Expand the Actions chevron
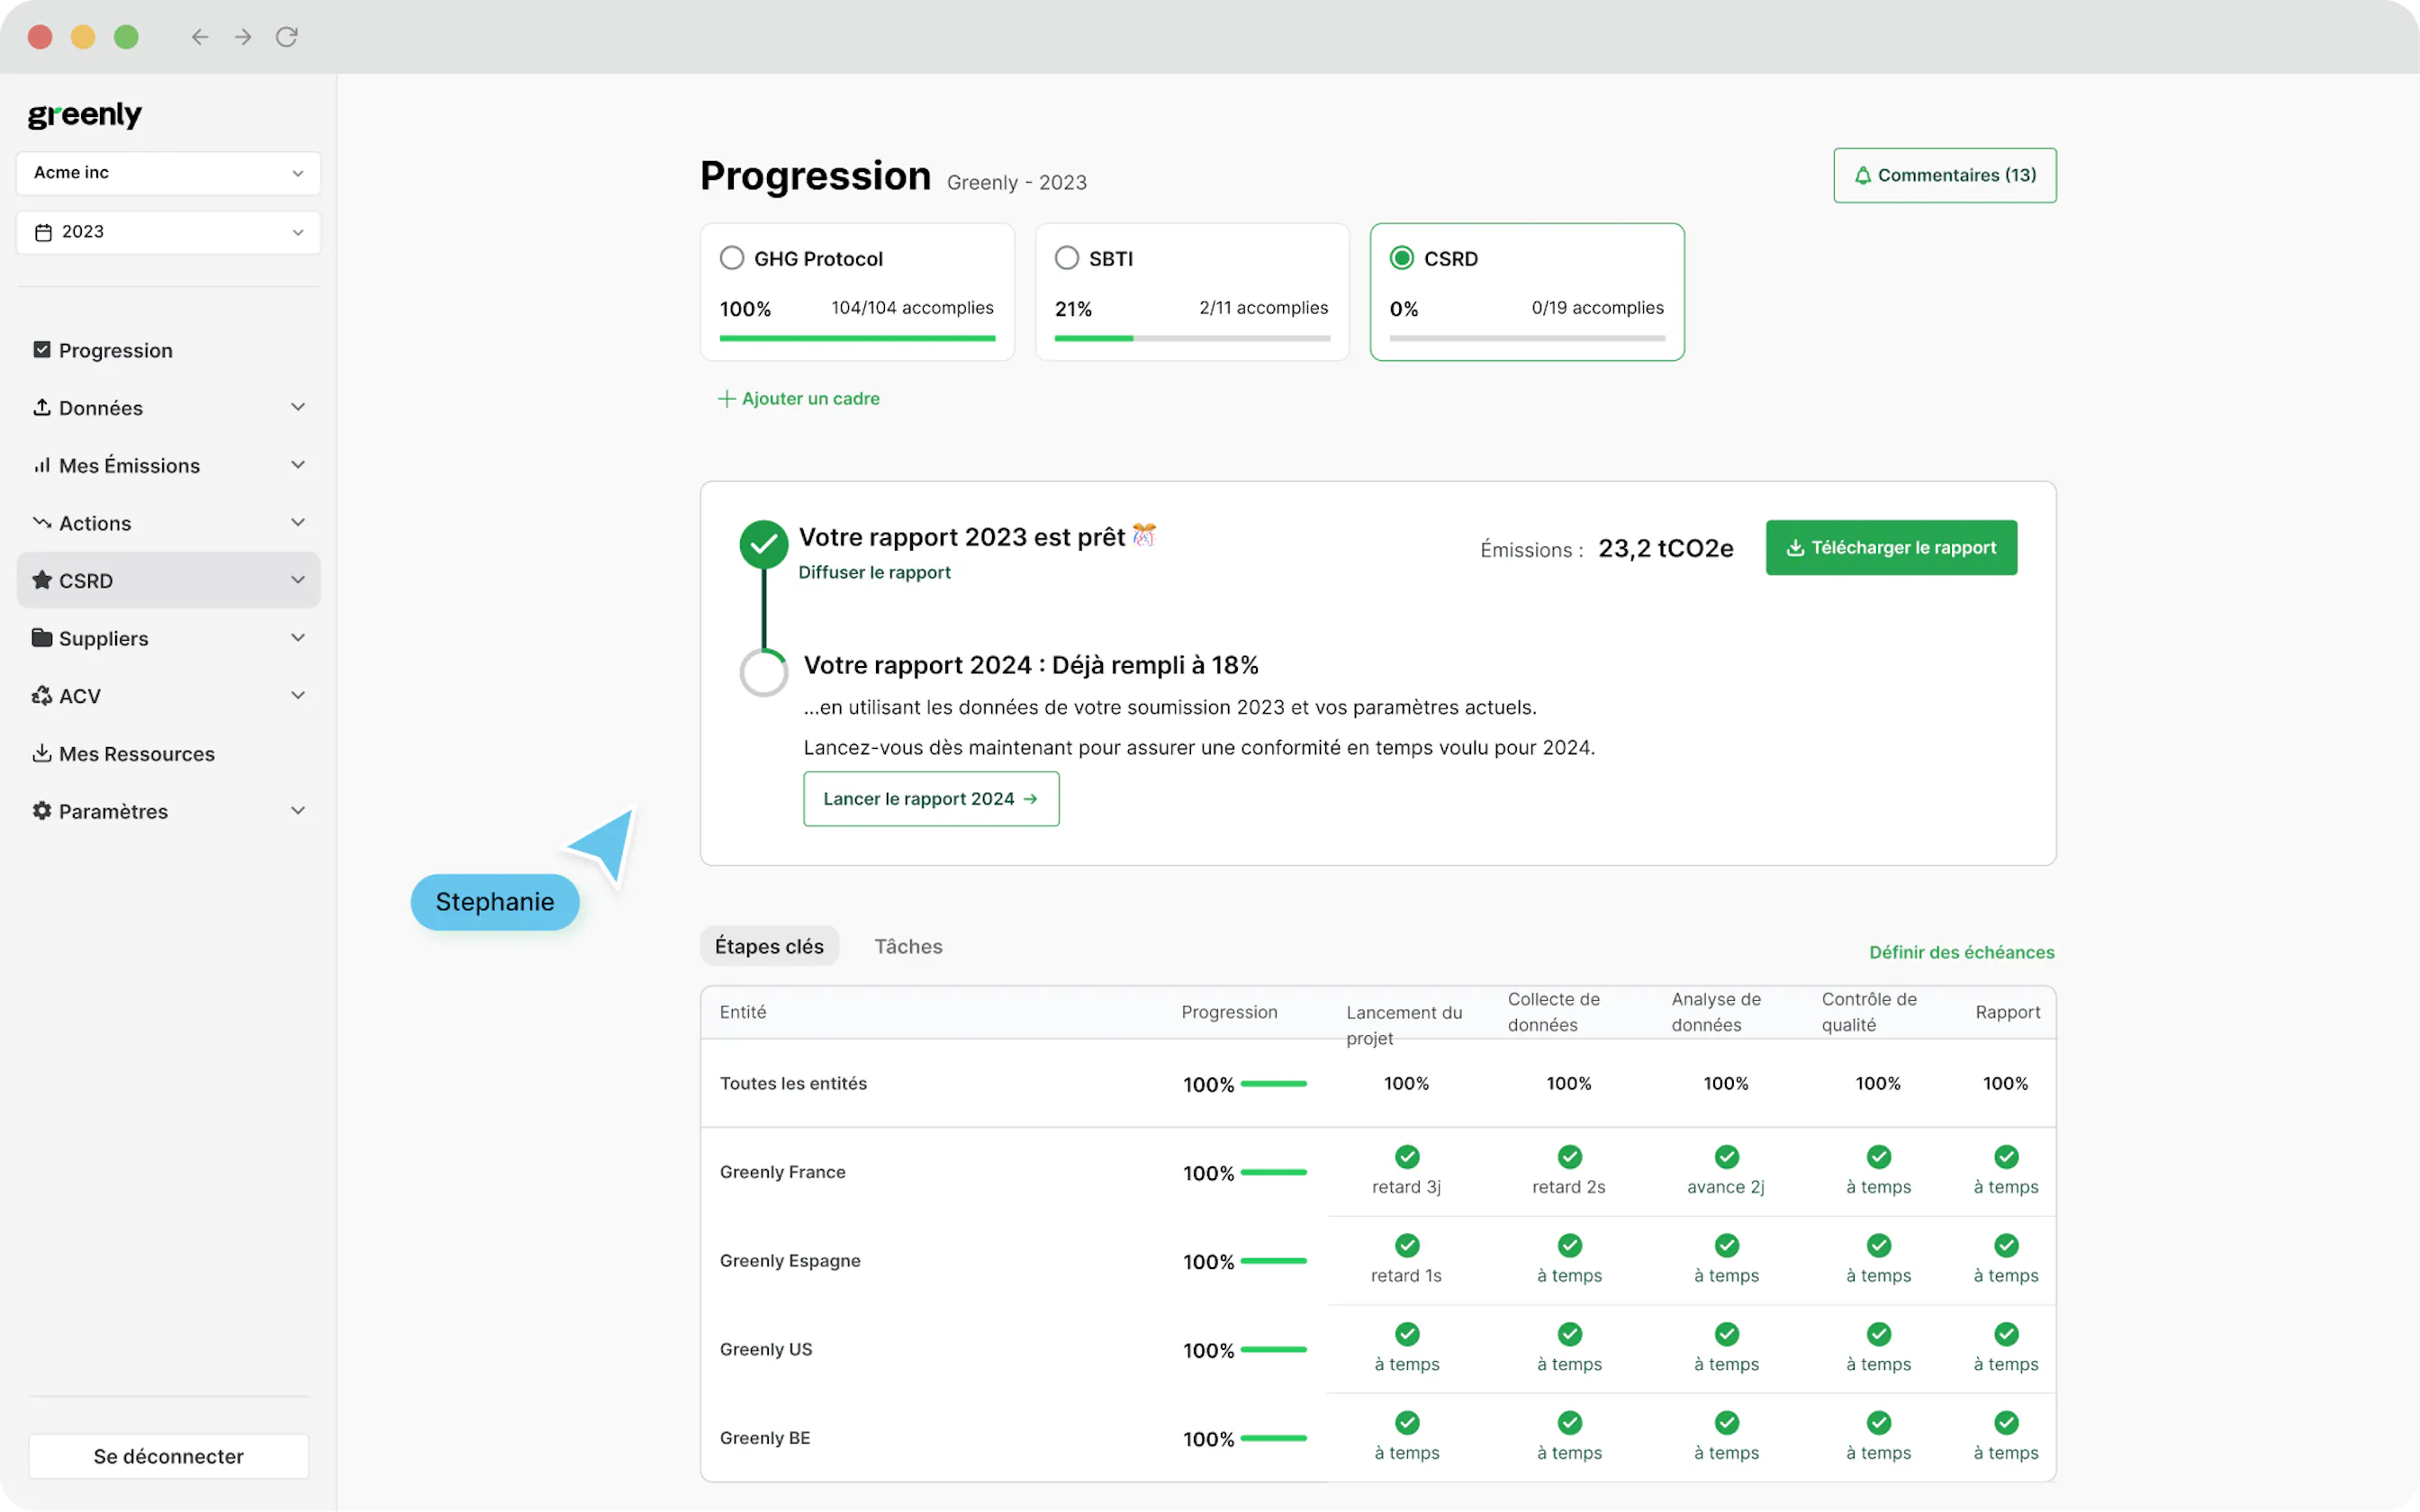 click(x=298, y=522)
